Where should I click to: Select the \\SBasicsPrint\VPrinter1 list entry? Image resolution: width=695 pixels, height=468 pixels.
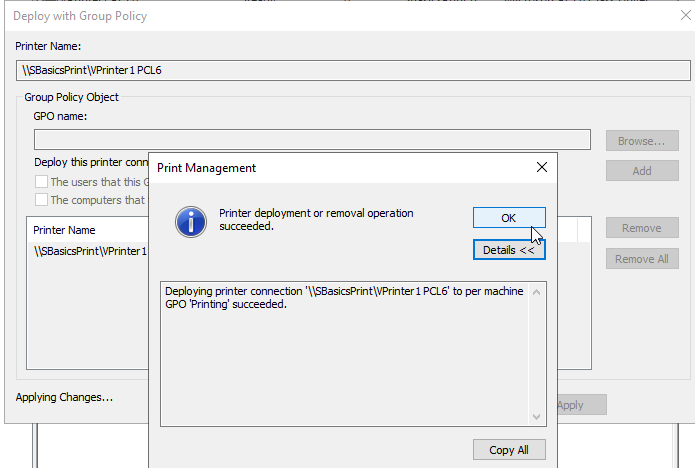(x=90, y=251)
